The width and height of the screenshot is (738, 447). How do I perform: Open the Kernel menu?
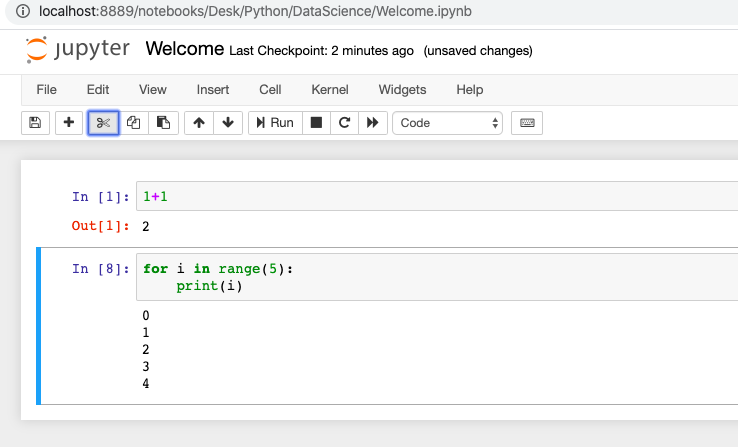point(330,89)
